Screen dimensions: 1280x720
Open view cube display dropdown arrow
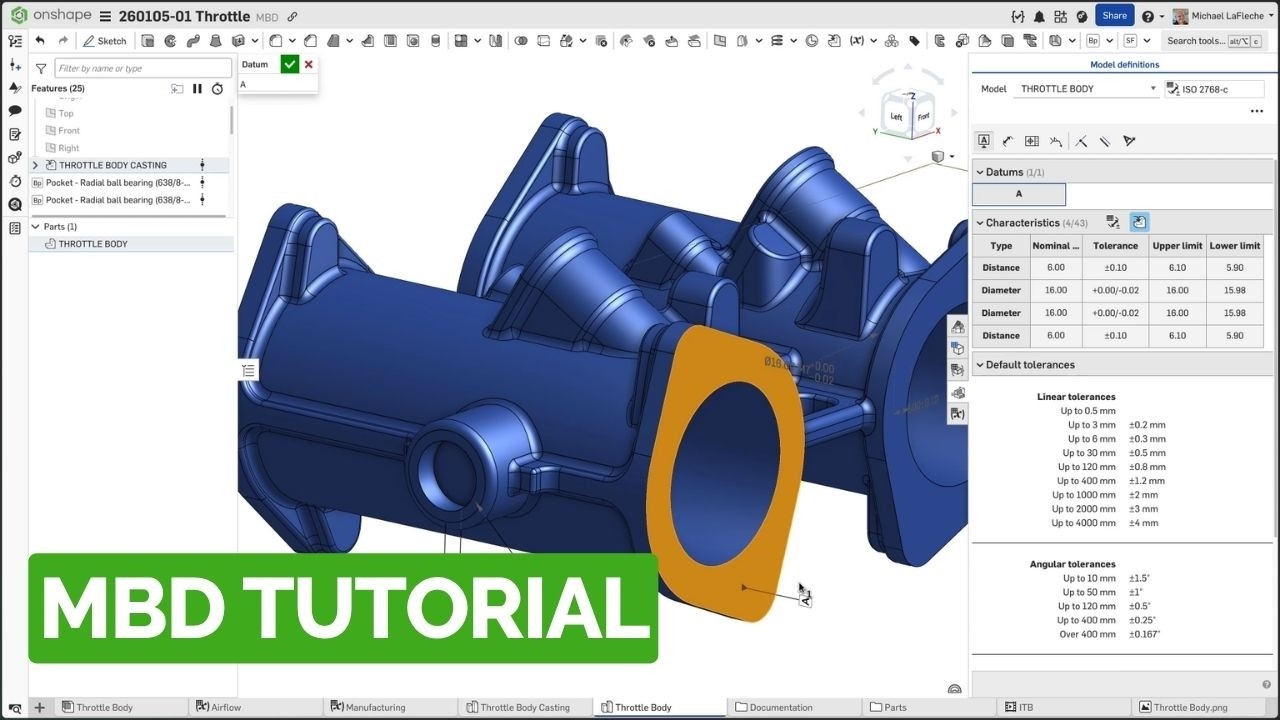pos(952,157)
